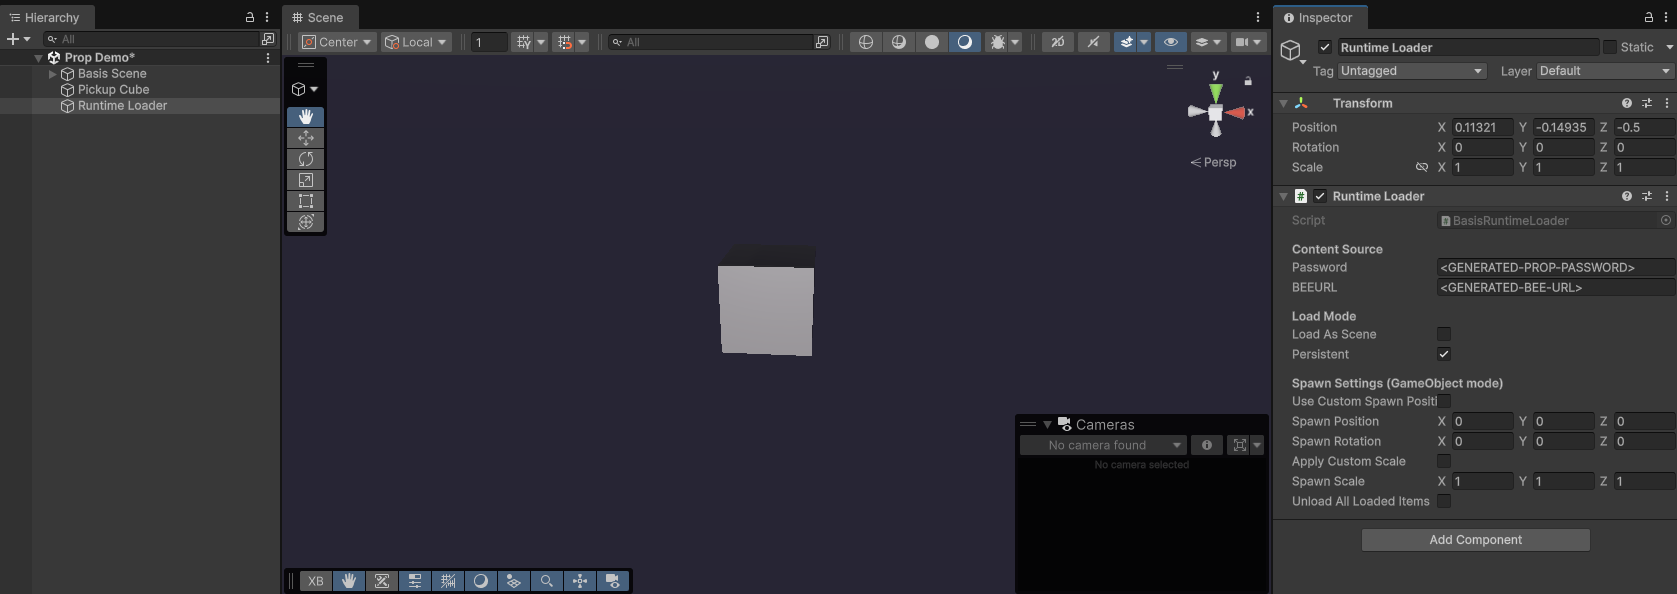Image resolution: width=1677 pixels, height=594 pixels.
Task: Click the sliders settings icon in bottom overlay bar
Action: coord(415,581)
